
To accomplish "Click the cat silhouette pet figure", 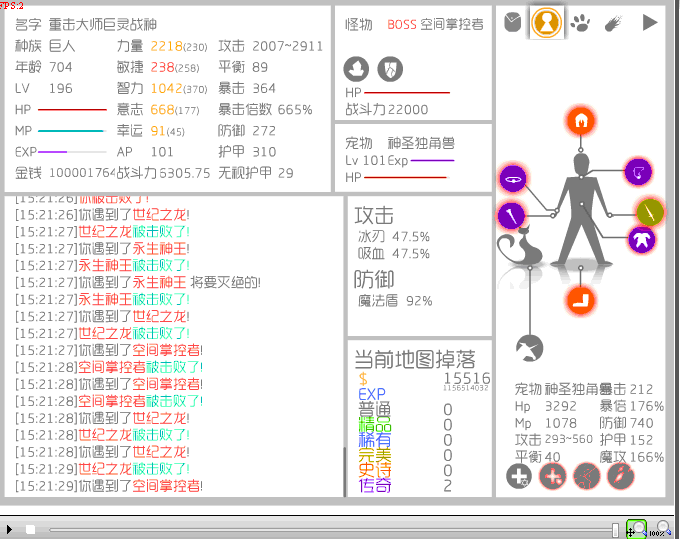I will pos(520,245).
